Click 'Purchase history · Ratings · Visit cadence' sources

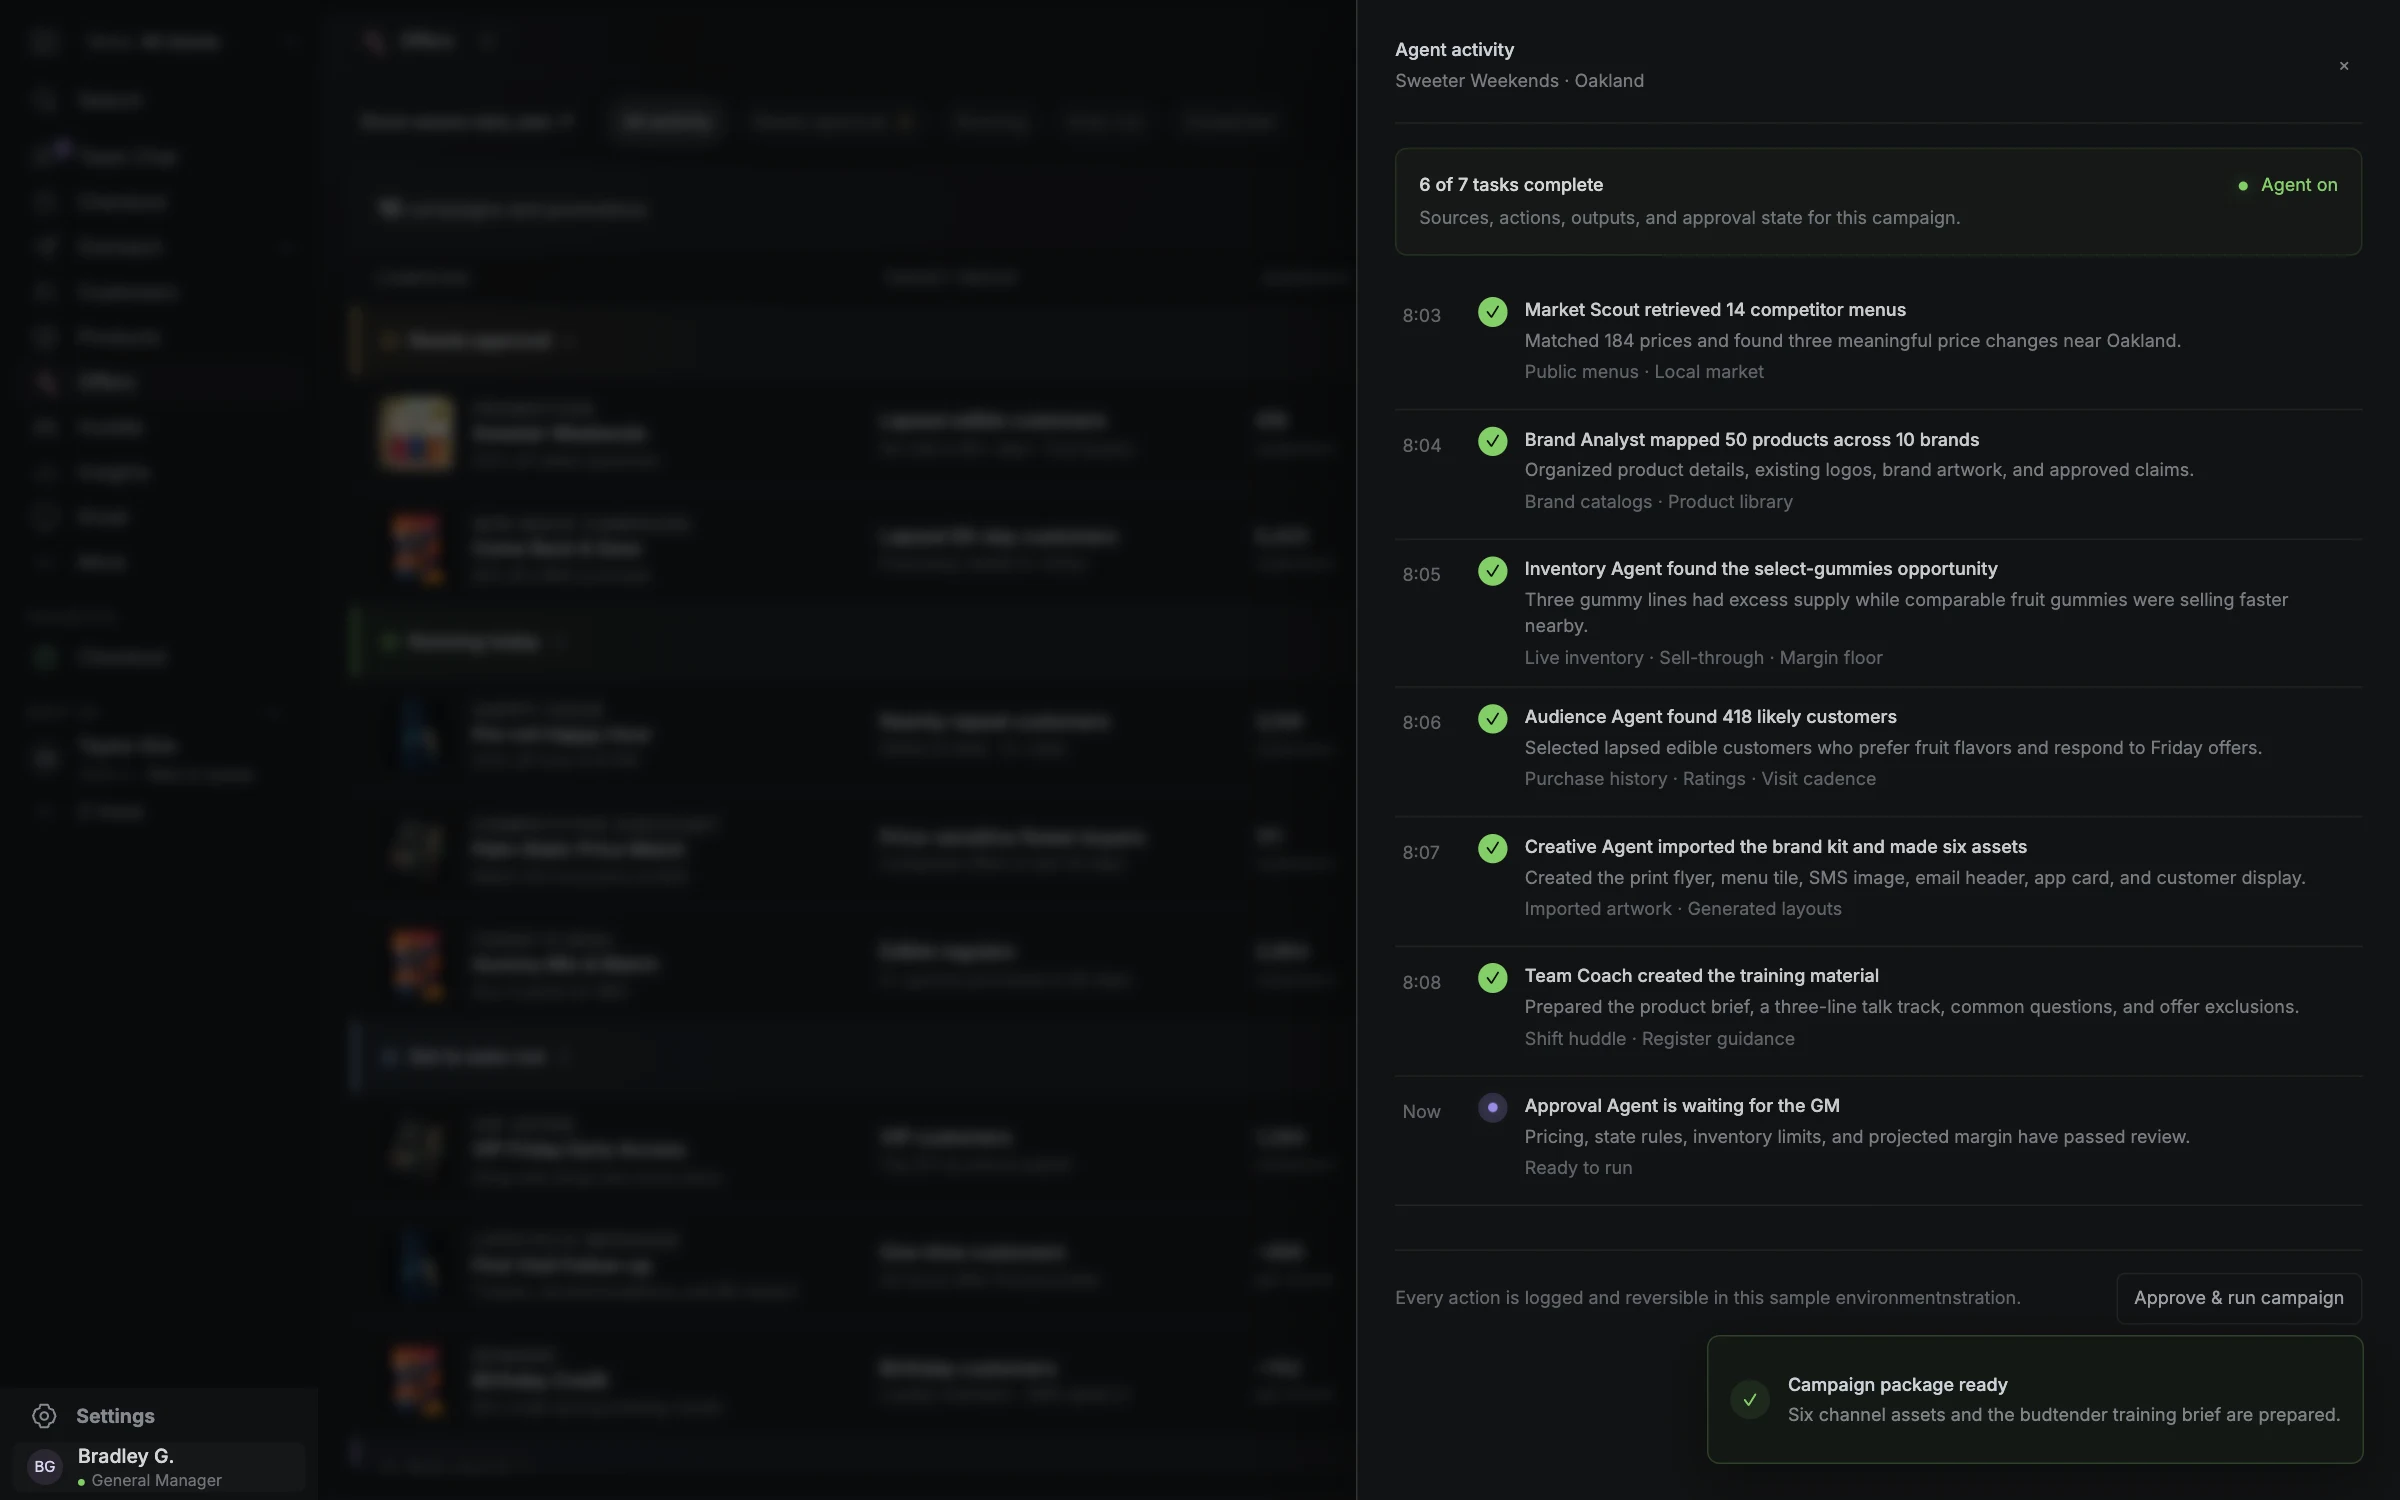[1699, 779]
